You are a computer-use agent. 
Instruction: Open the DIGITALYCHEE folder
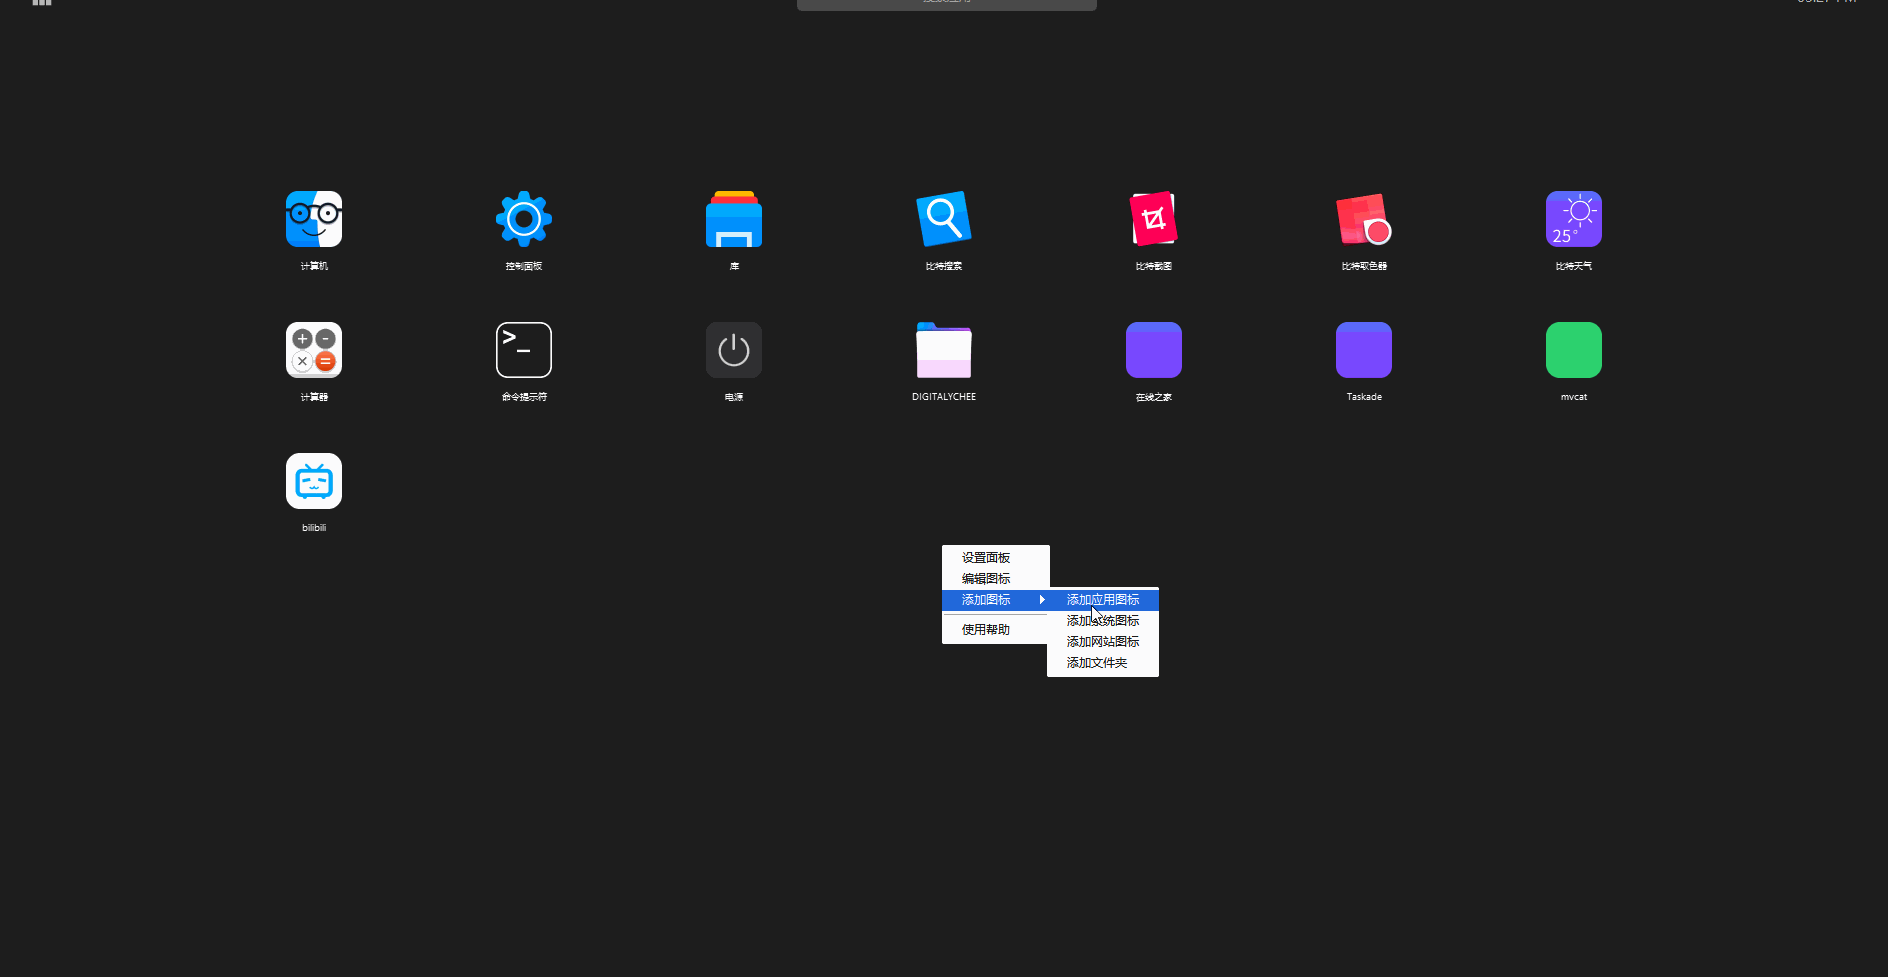coord(944,350)
